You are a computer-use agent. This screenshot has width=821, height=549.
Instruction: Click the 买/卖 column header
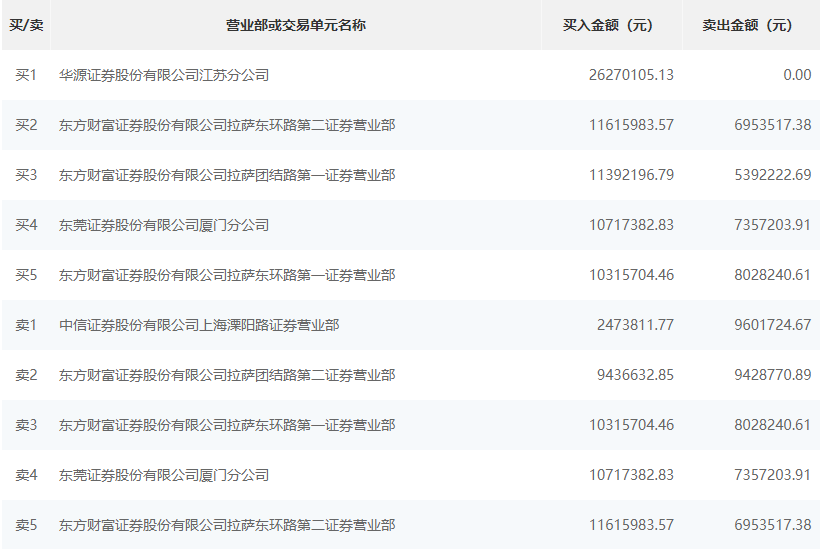26,25
